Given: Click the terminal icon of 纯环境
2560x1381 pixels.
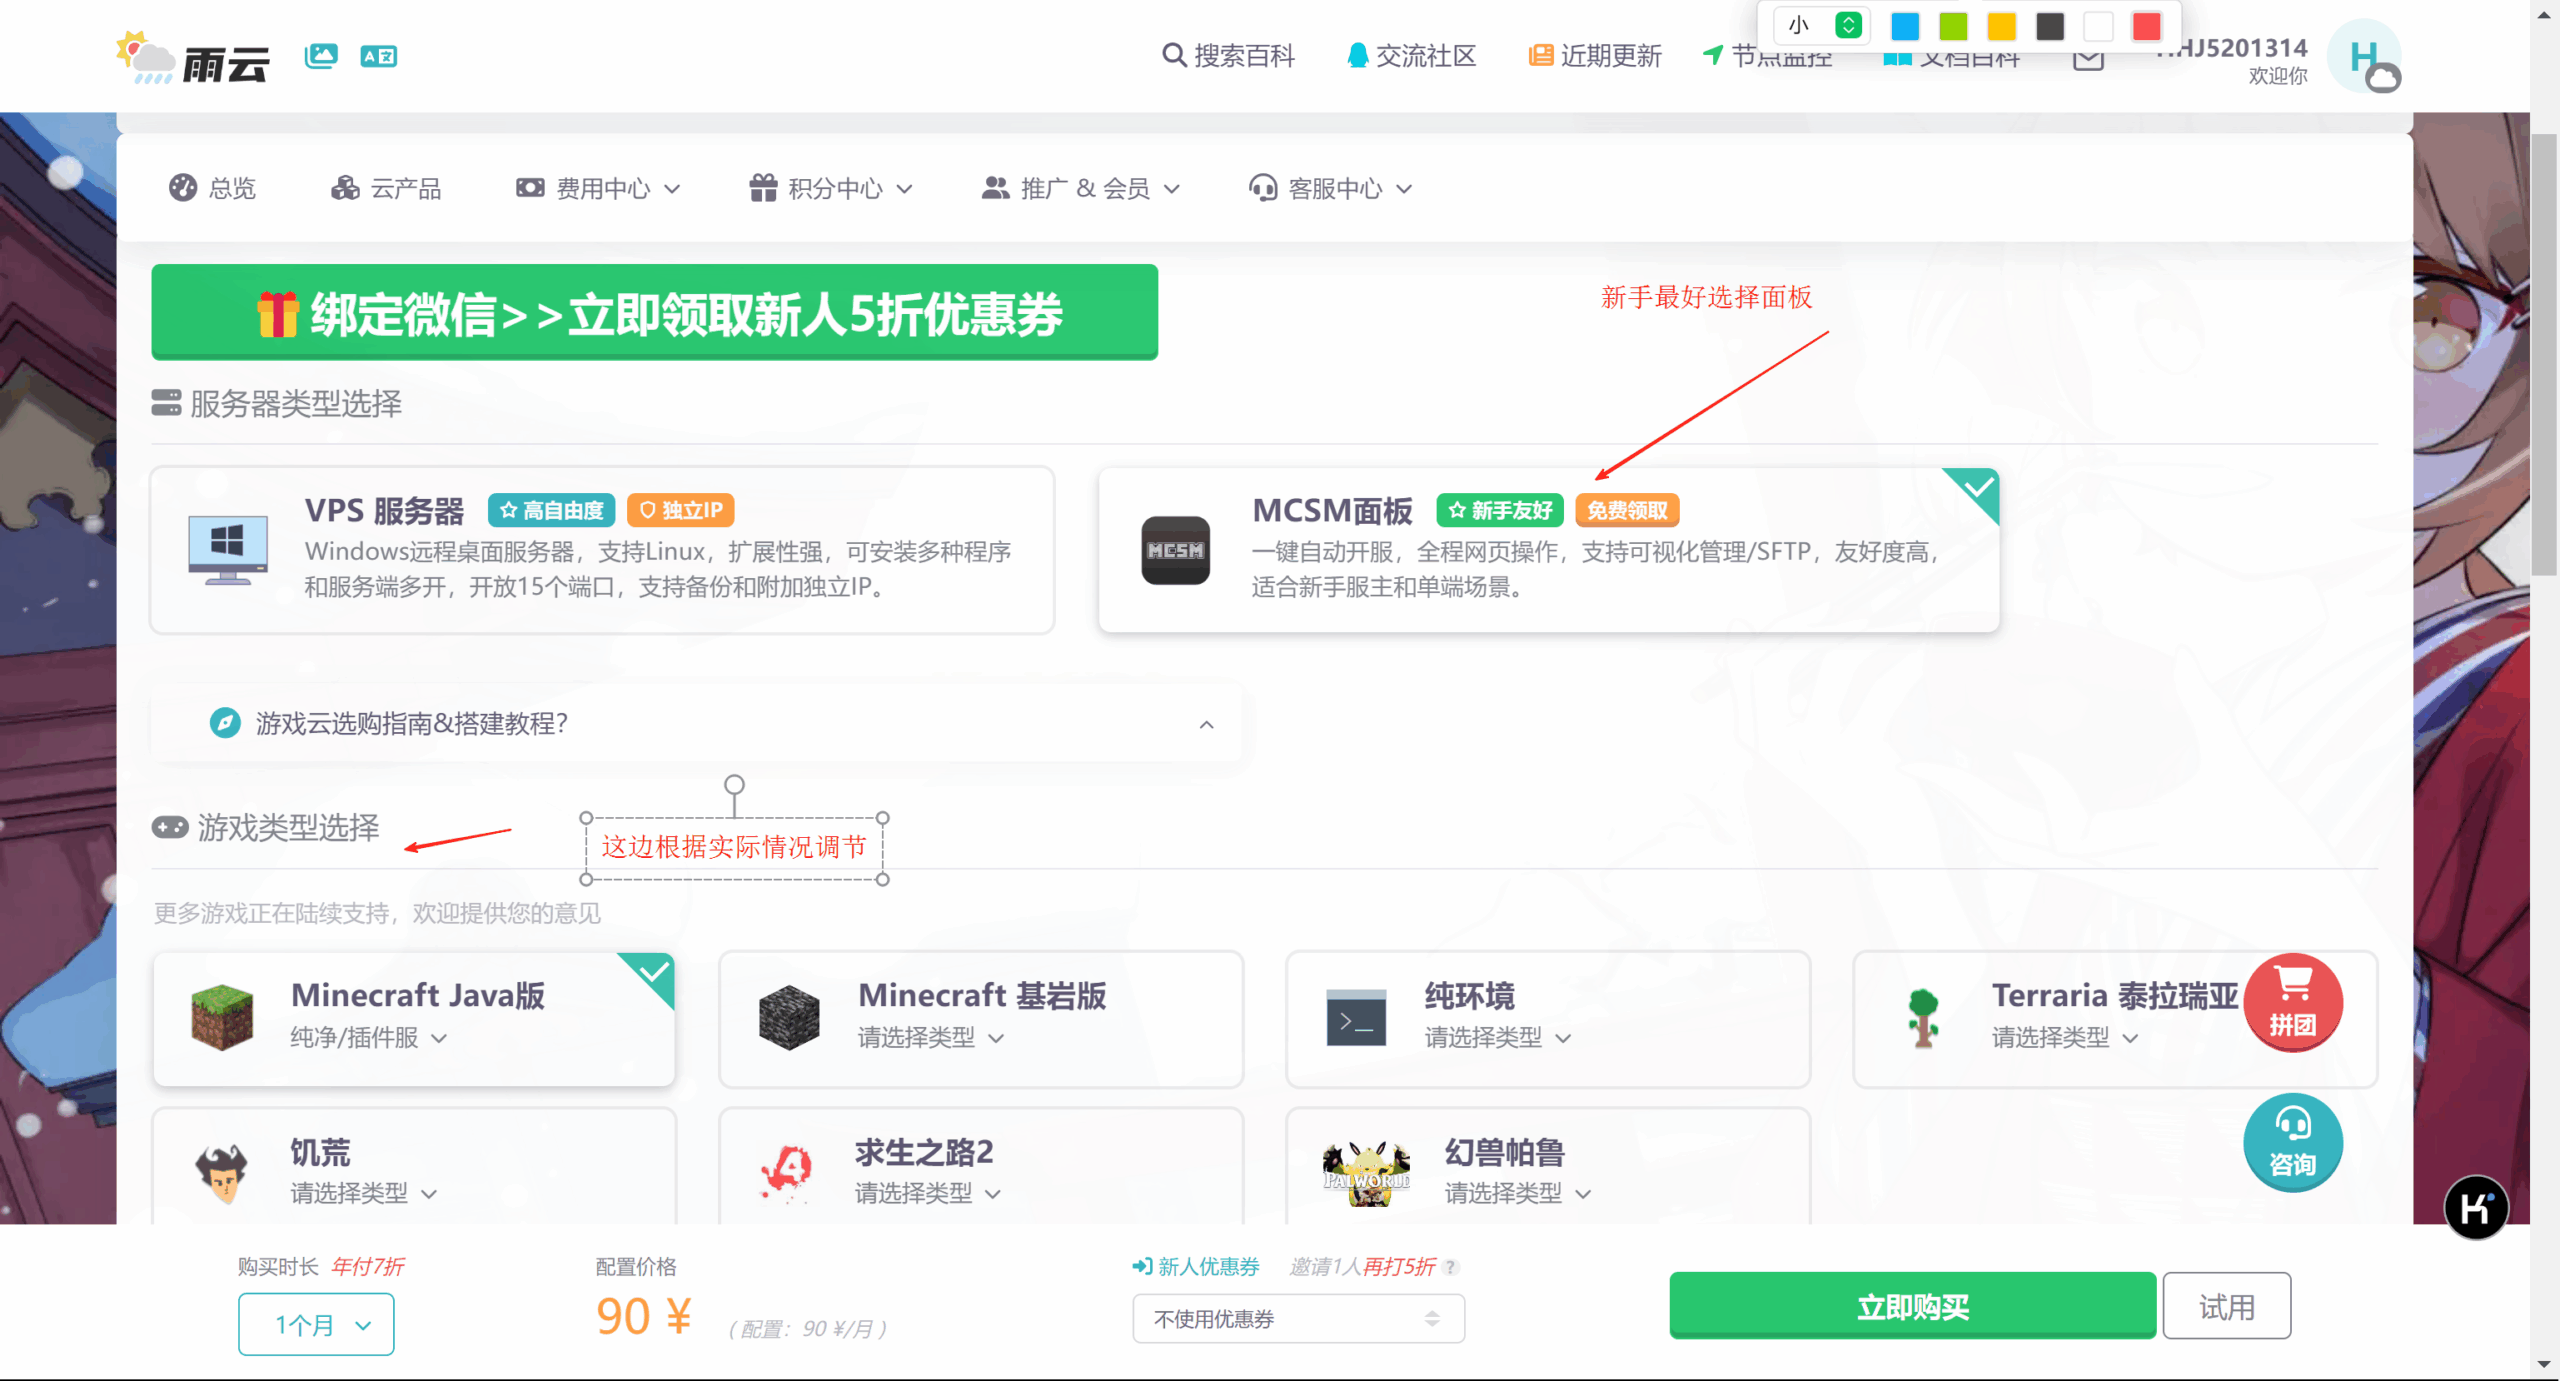Looking at the screenshot, I should tap(1356, 1018).
